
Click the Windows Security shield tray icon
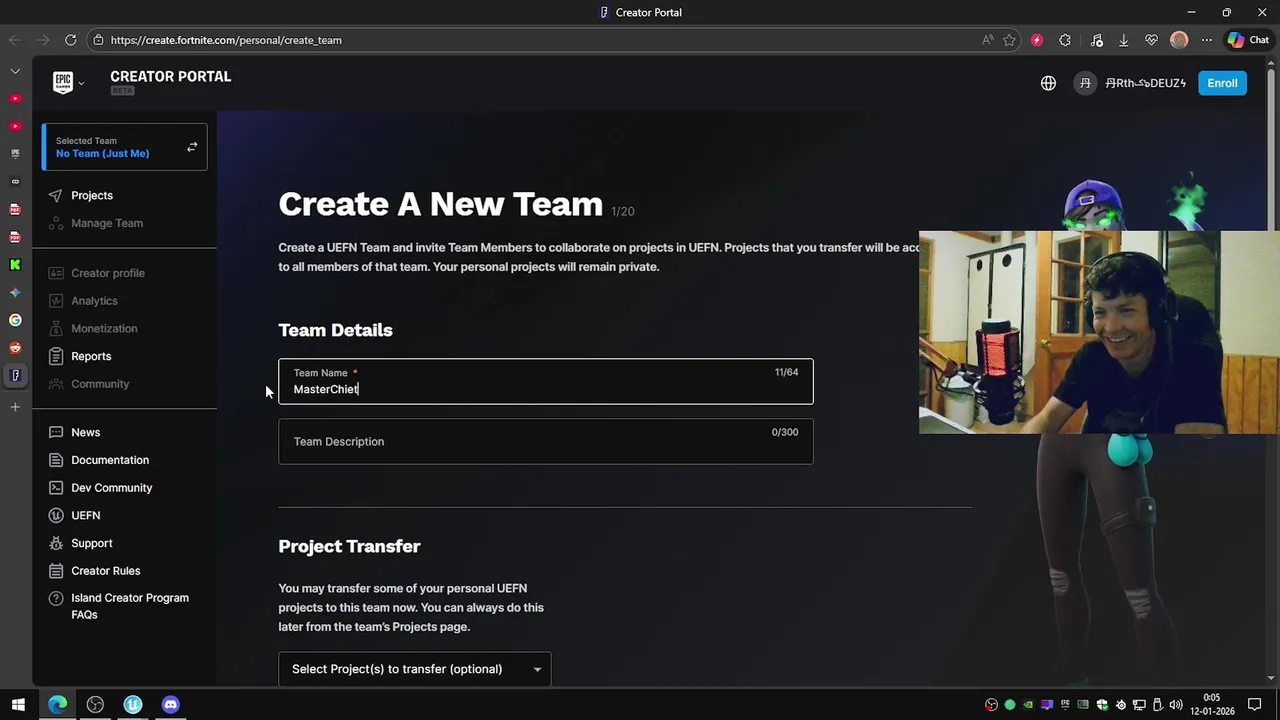coord(1102,705)
